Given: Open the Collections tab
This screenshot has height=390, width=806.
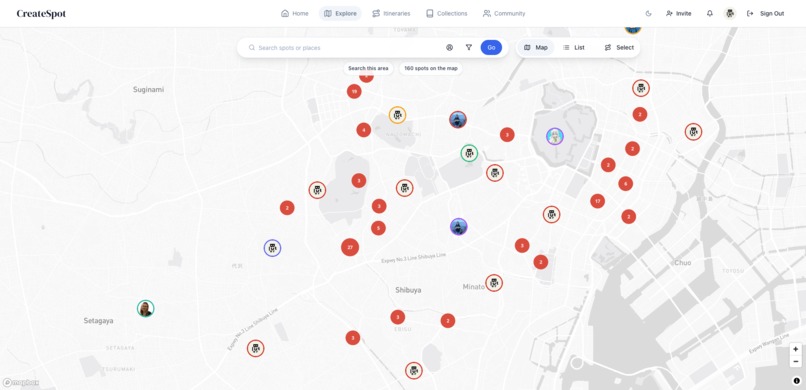Looking at the screenshot, I should [x=447, y=13].
